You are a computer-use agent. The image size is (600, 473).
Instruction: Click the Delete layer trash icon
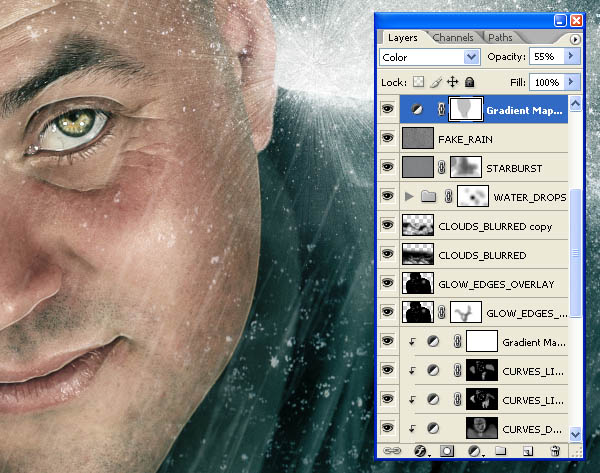tap(555, 451)
